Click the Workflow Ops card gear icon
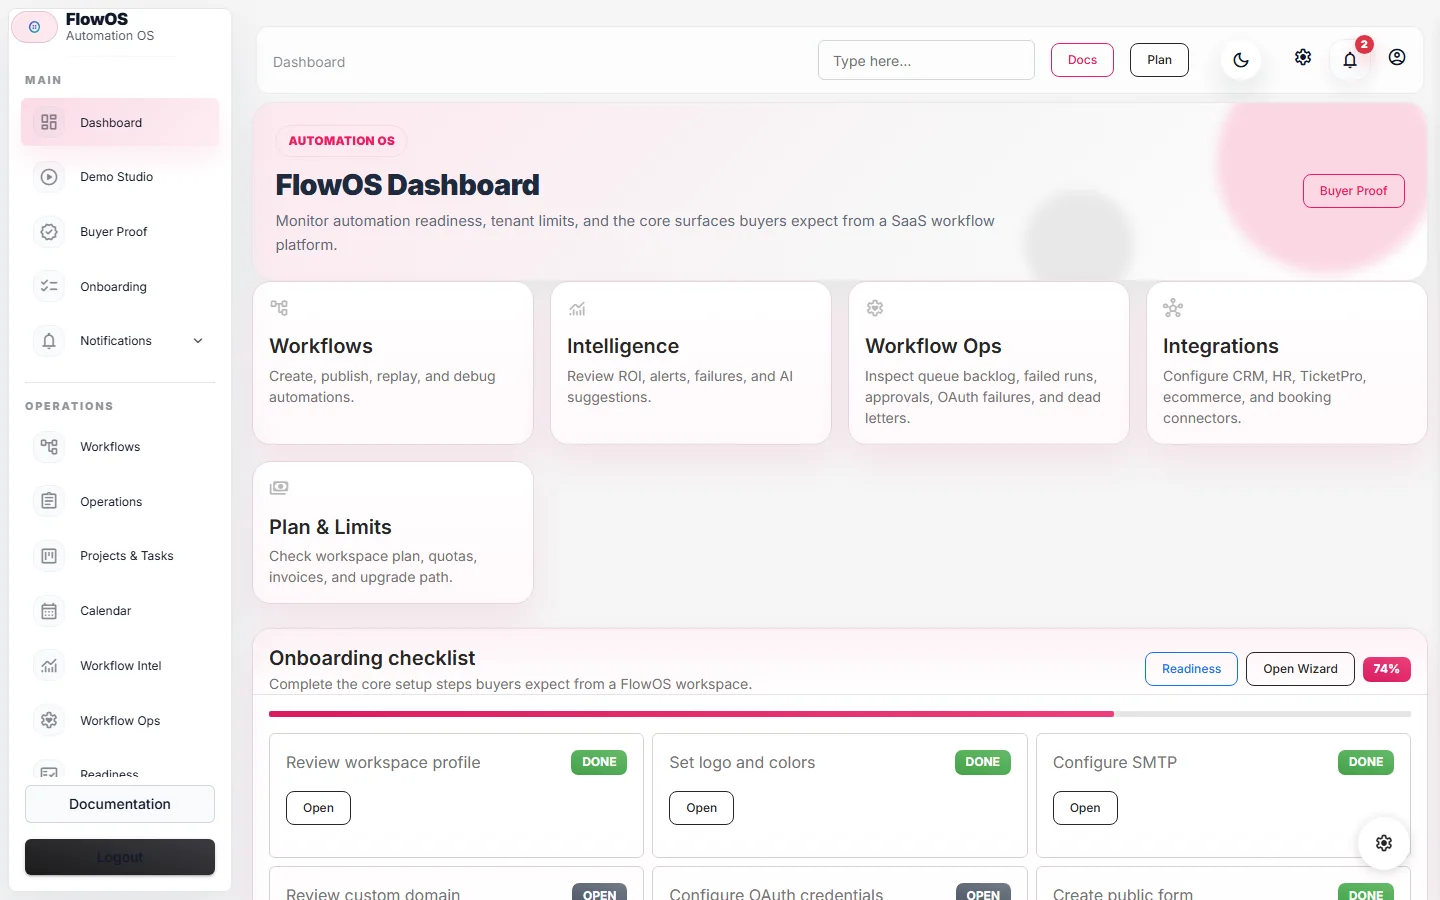 (875, 308)
